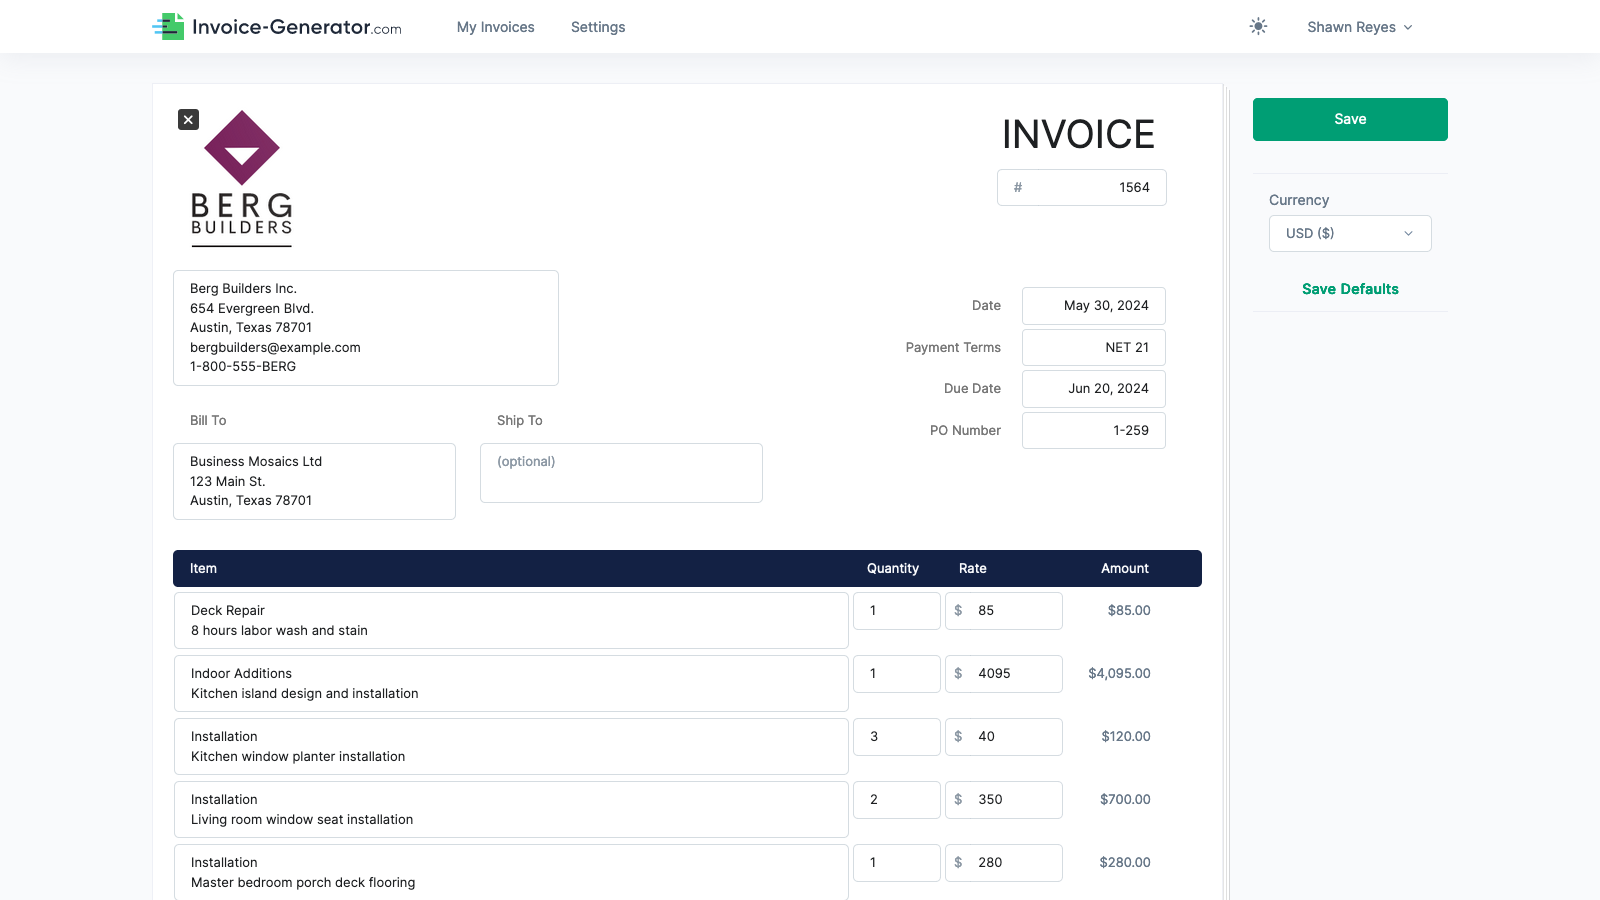Expand the Shawn Reyes account menu
The width and height of the screenshot is (1600, 900).
(1360, 27)
